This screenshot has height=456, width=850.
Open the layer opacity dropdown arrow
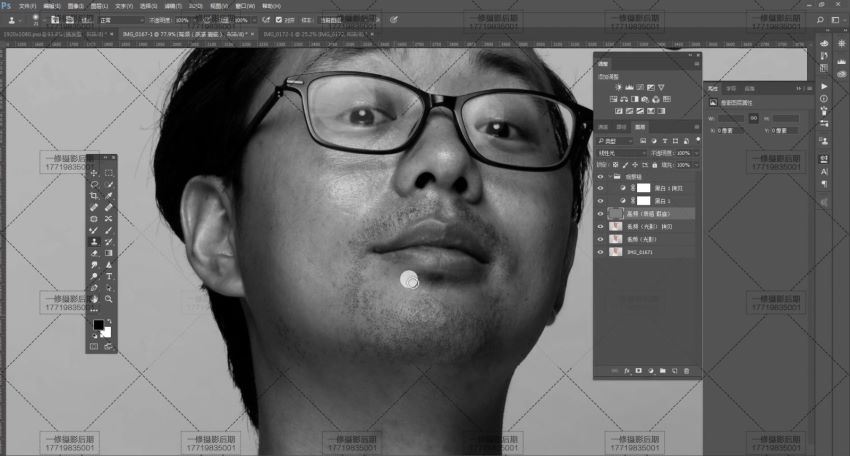click(x=696, y=153)
